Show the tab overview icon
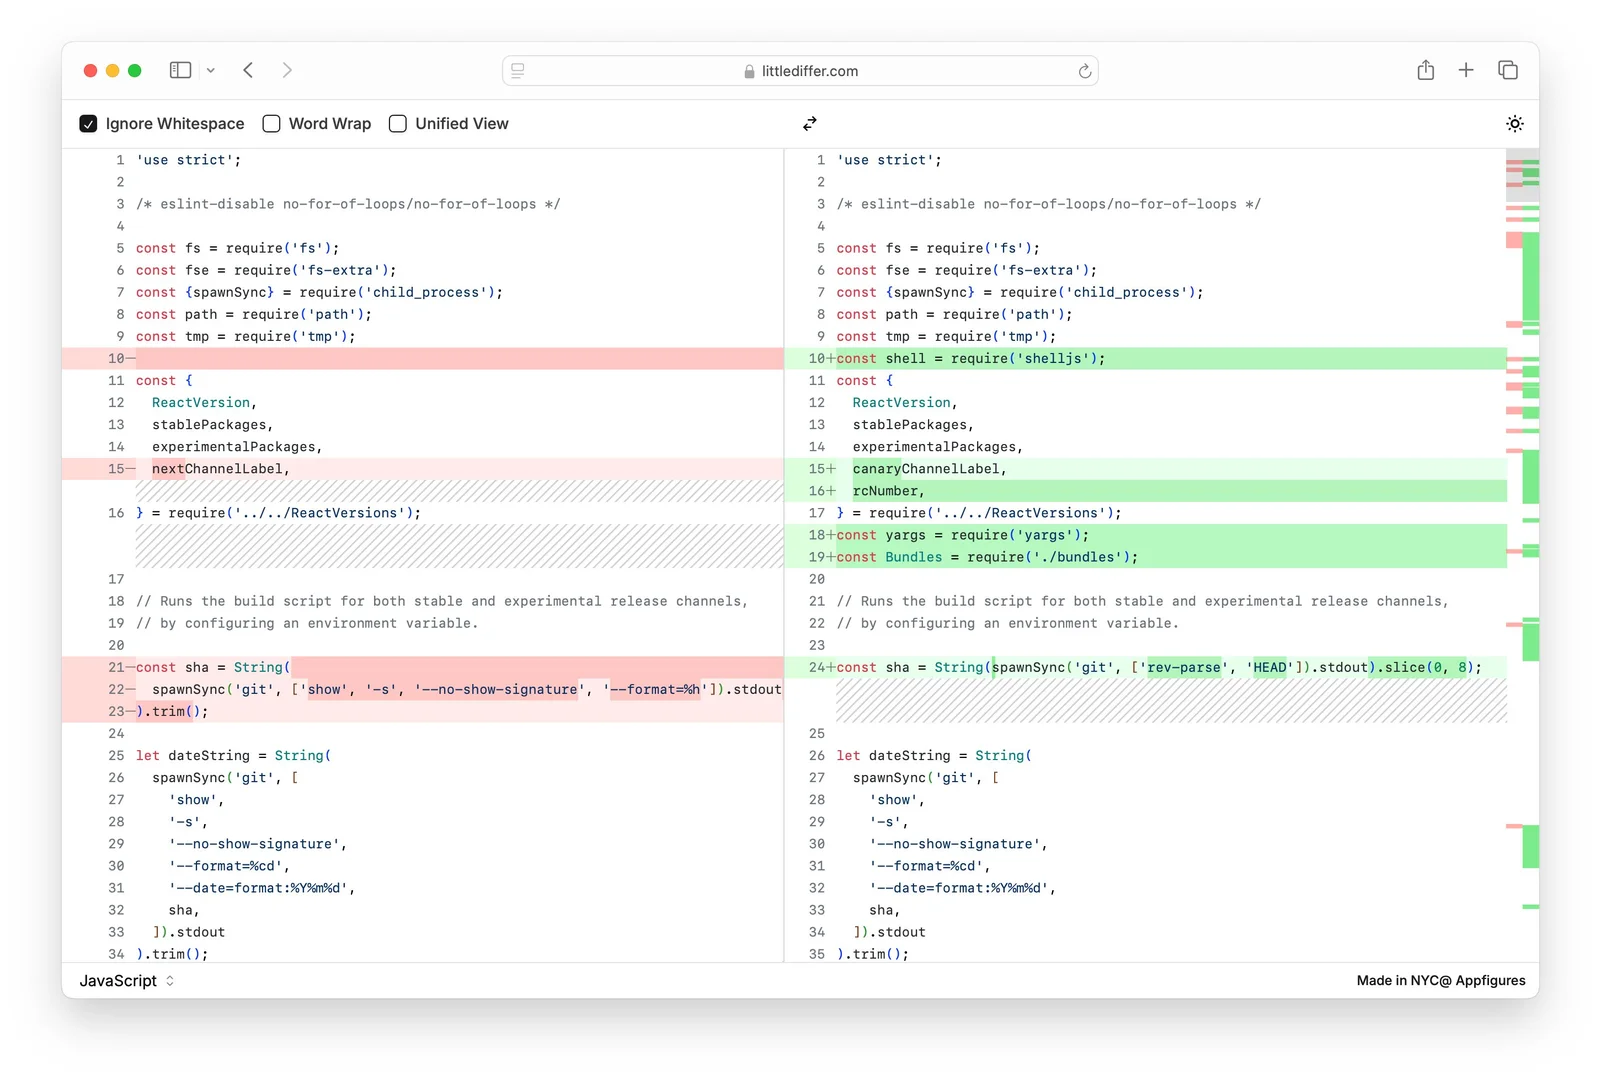The image size is (1601, 1080). 1508,70
